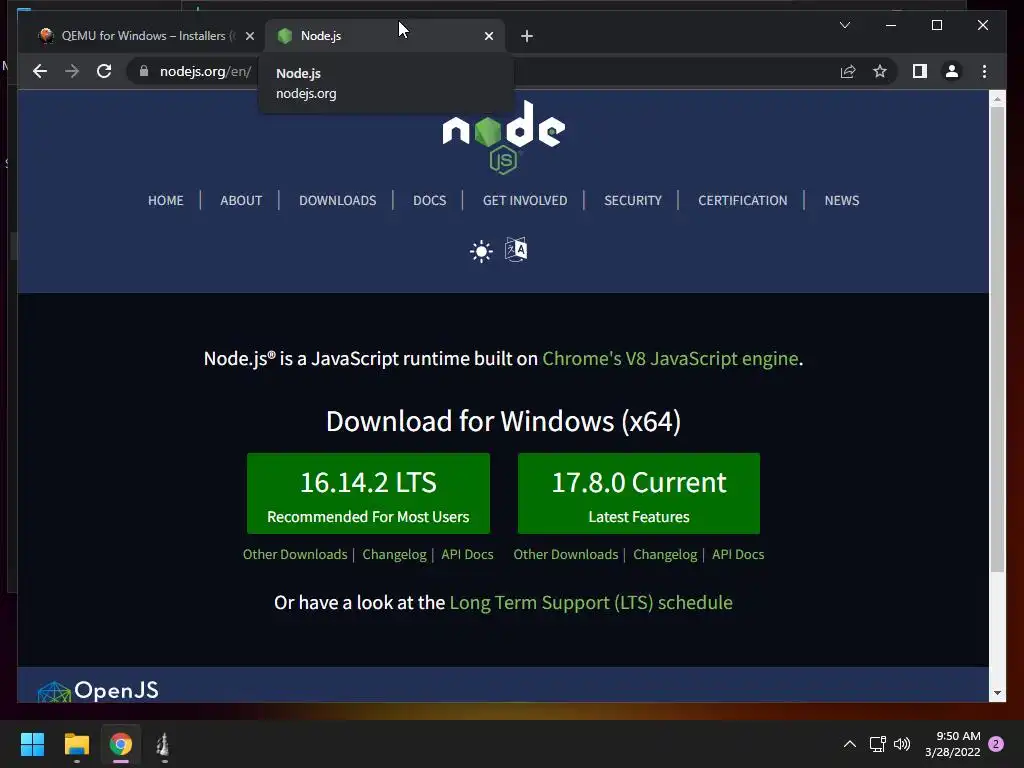Viewport: 1024px width, 768px height.
Task: Close the QEMU for Windows tab
Action: [x=249, y=36]
